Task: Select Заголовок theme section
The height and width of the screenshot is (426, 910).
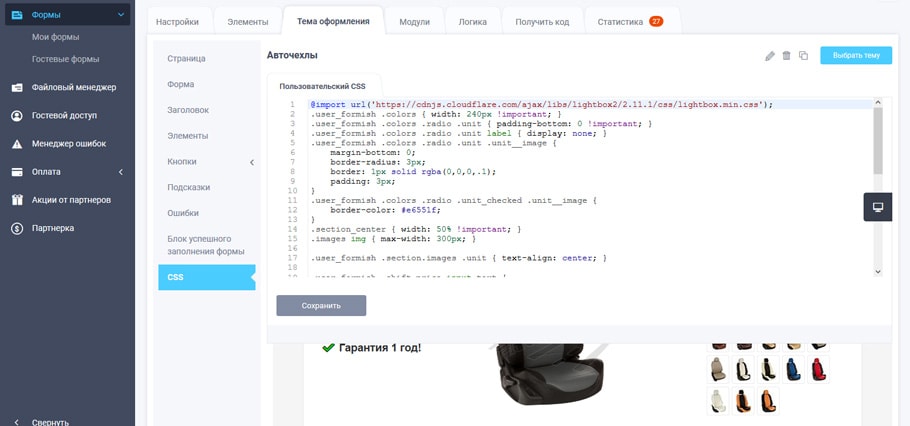Action: pos(188,110)
